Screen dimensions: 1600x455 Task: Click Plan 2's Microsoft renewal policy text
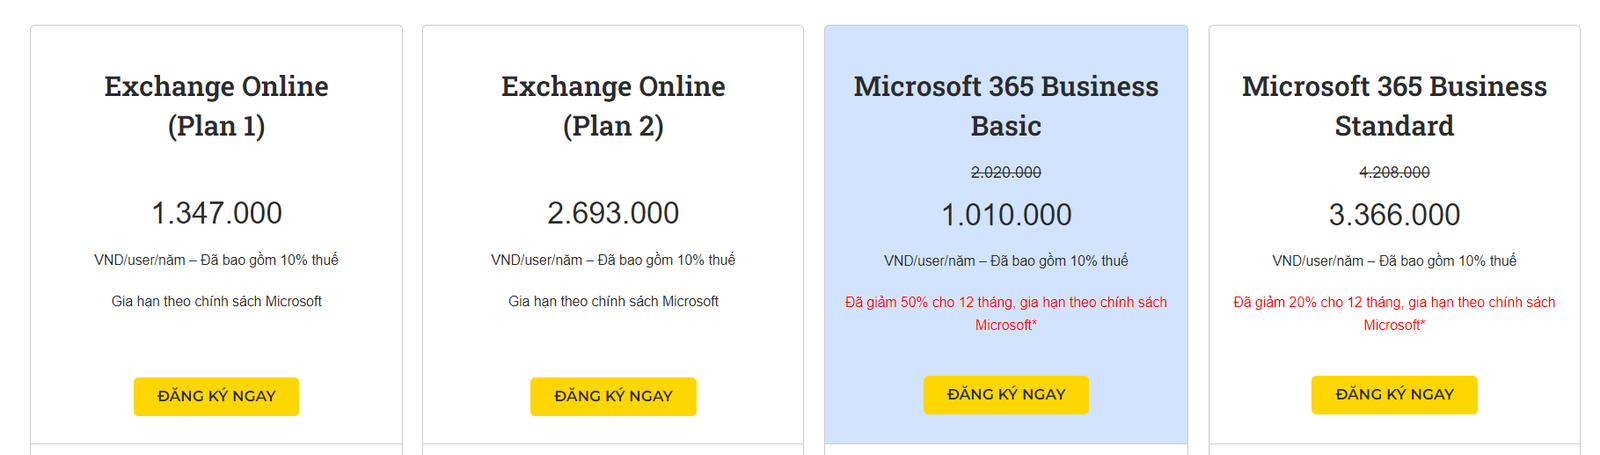tap(613, 301)
